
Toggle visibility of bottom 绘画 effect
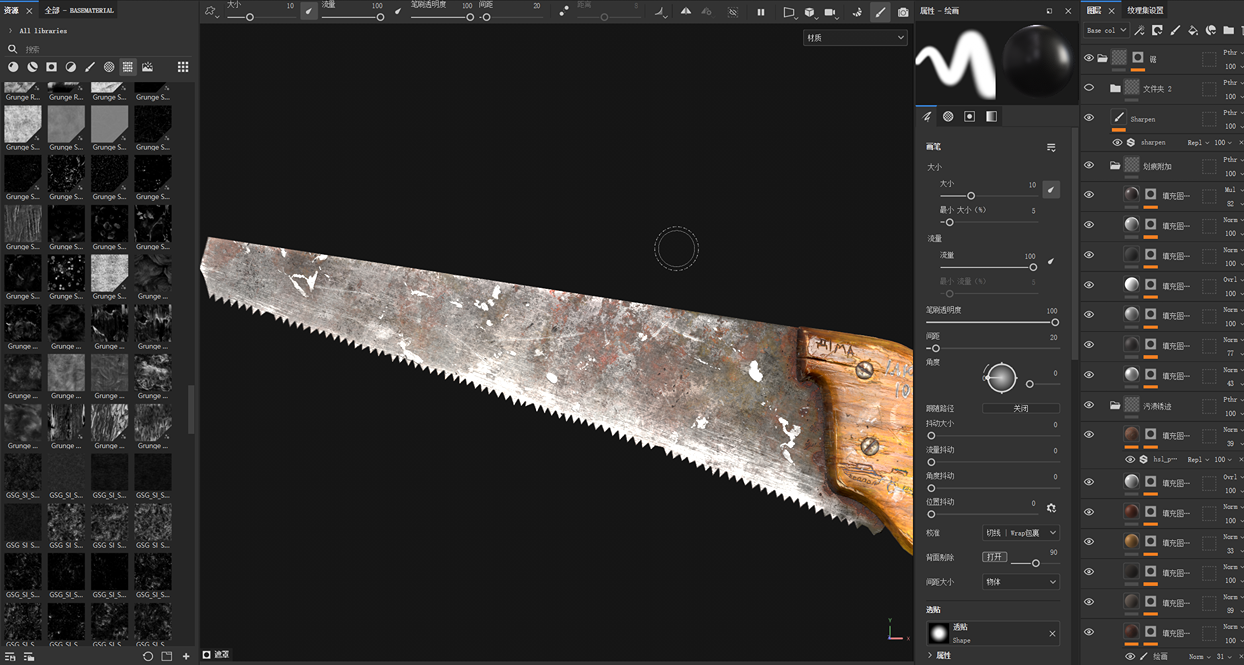click(x=1130, y=656)
